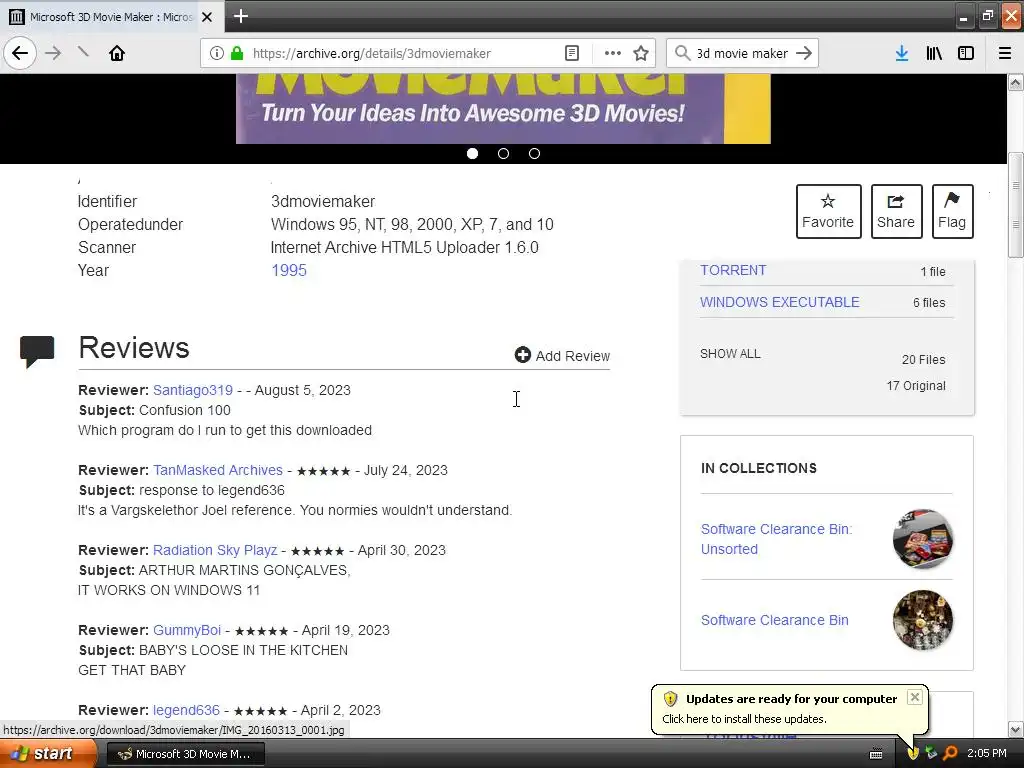Open the Firefox home page

point(117,53)
